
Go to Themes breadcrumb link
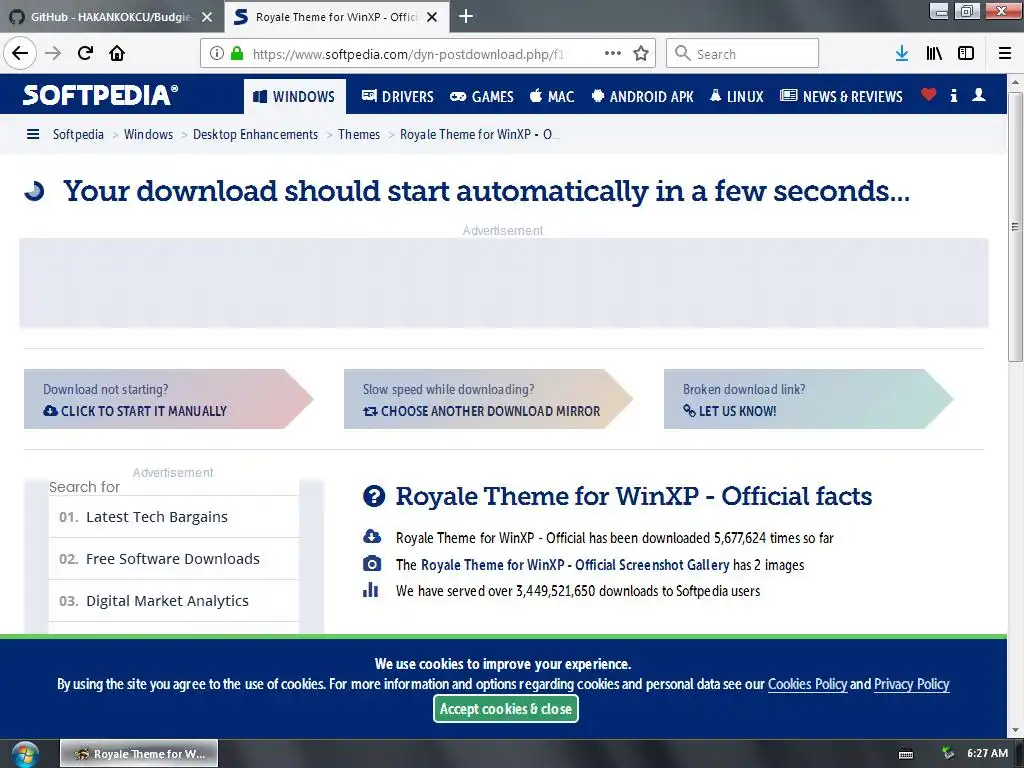click(x=359, y=135)
